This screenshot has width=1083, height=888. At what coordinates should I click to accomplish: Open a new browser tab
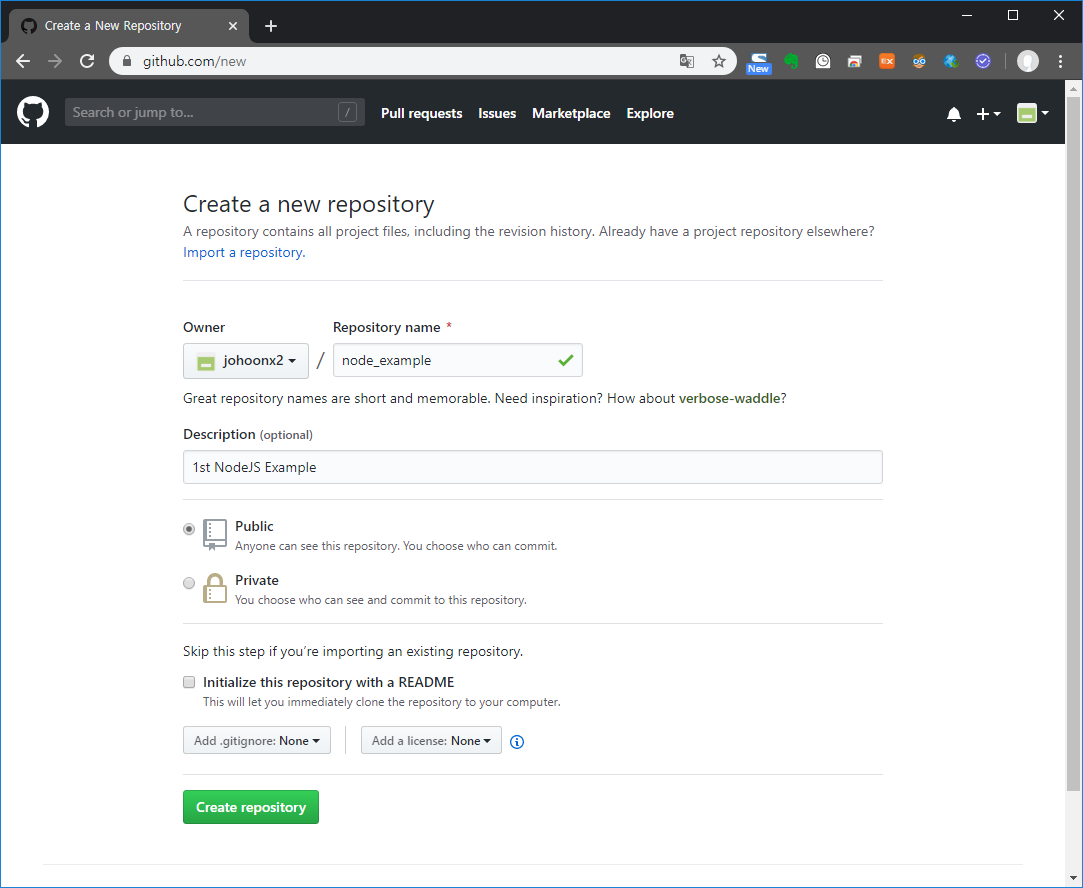coord(271,26)
